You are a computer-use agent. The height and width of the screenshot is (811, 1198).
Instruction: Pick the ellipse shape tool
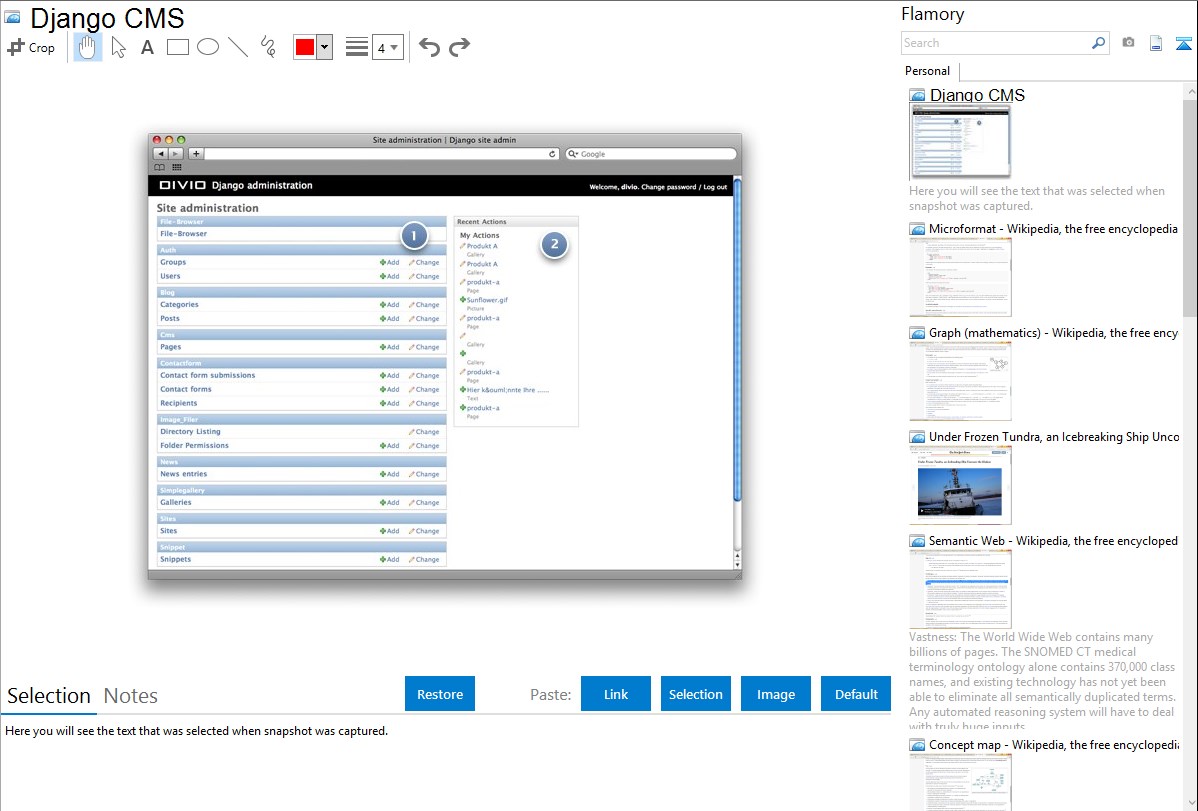(x=207, y=47)
